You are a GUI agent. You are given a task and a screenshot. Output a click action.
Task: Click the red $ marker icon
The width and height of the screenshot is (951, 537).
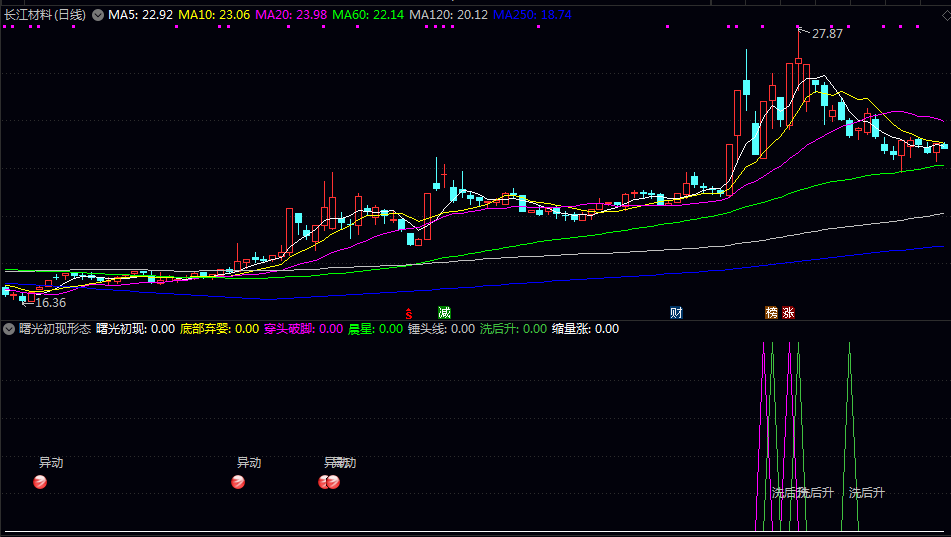(x=408, y=312)
